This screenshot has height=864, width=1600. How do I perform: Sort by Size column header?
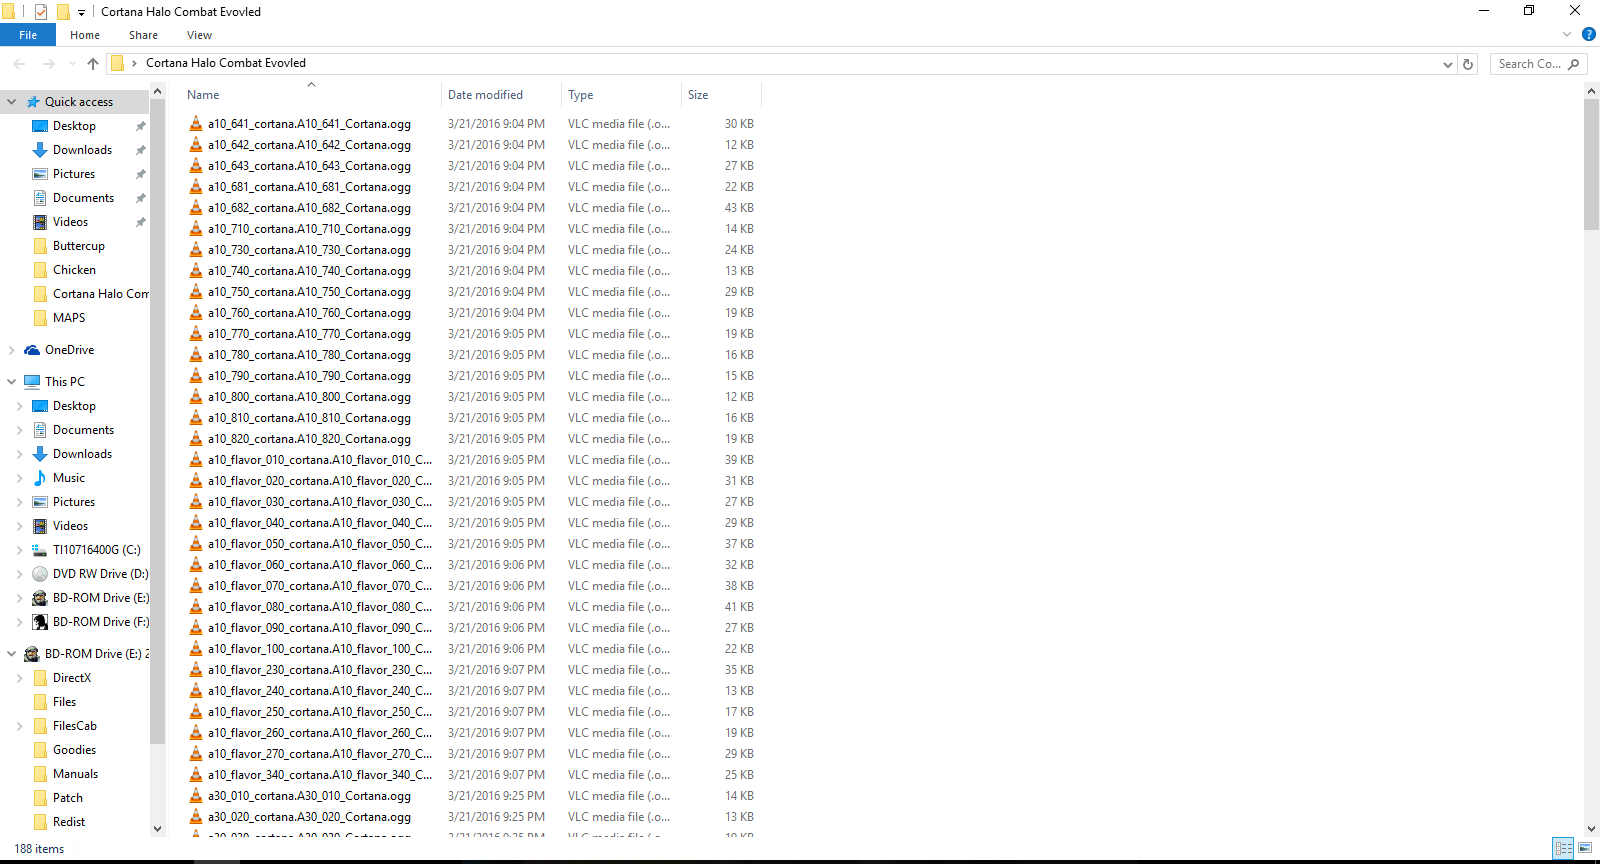pyautogui.click(x=721, y=95)
